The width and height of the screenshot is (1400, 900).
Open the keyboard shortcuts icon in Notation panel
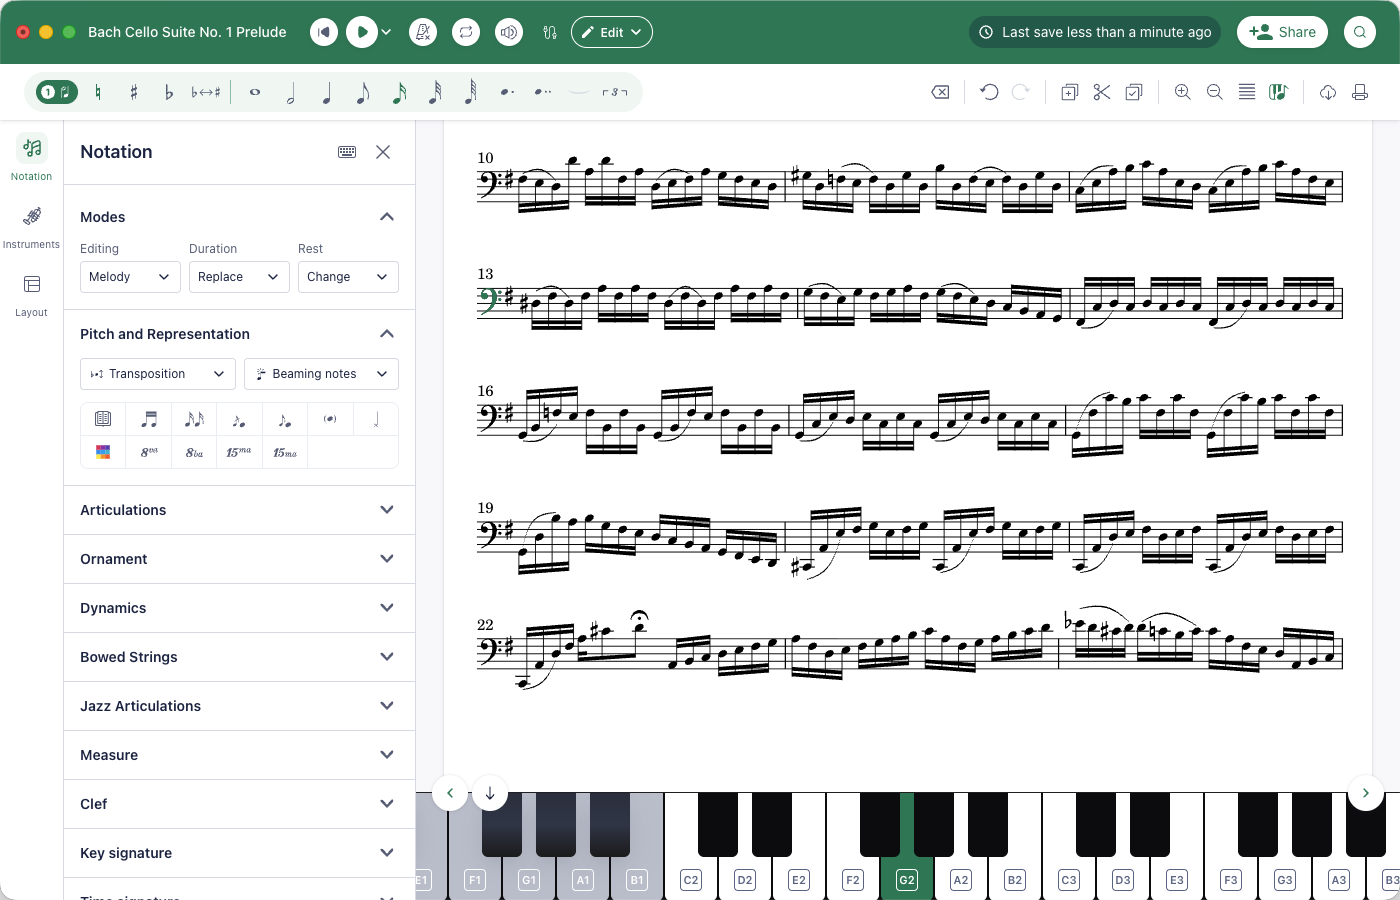tap(347, 152)
